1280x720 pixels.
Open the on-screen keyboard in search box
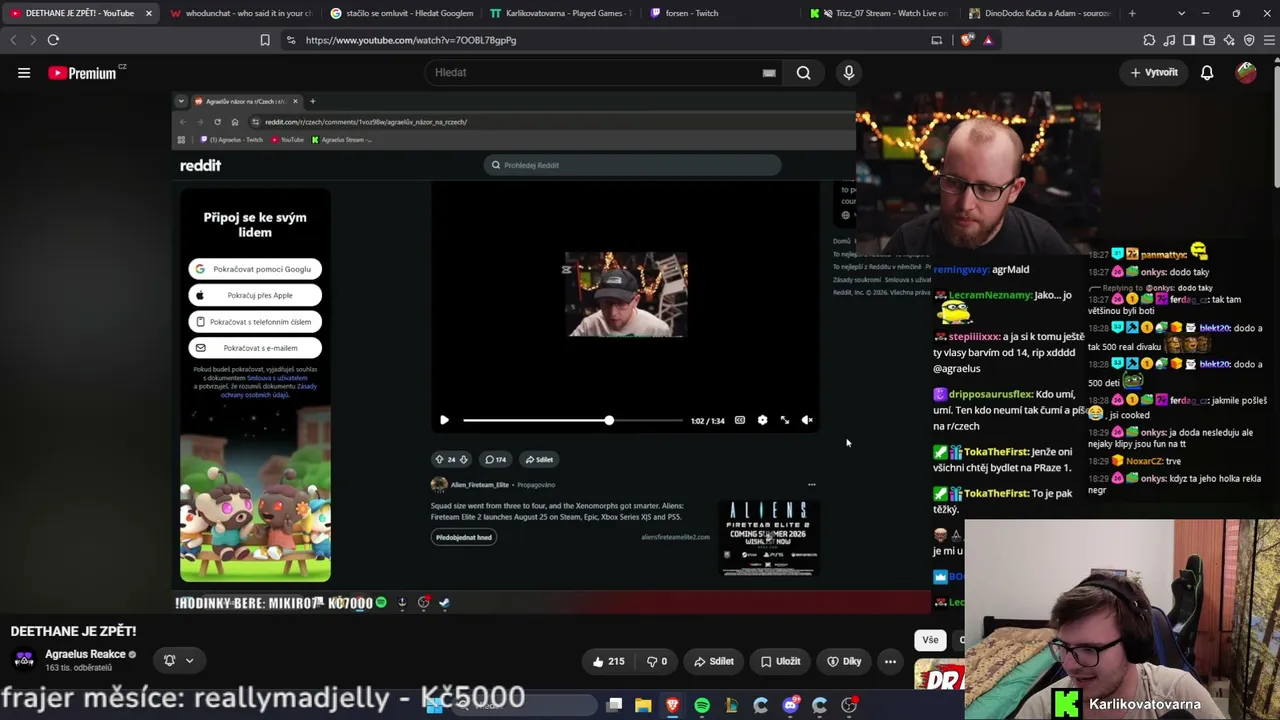pos(769,73)
